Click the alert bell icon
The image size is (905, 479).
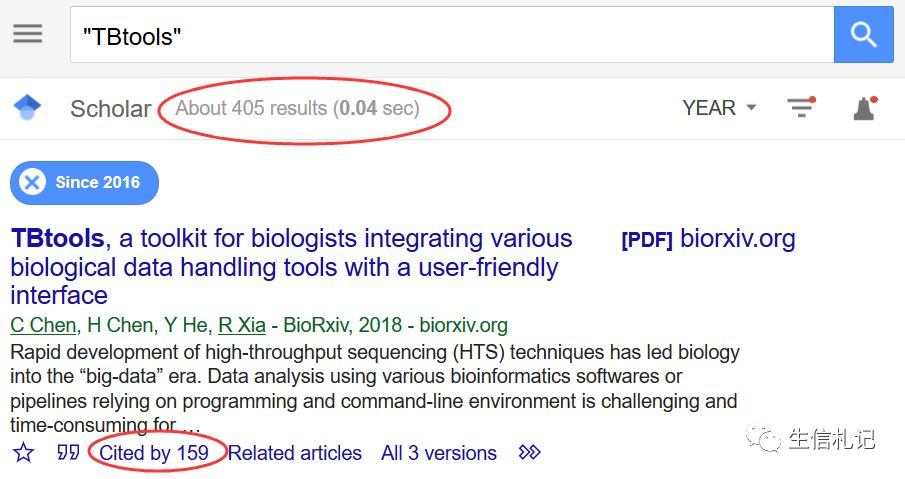pos(865,108)
